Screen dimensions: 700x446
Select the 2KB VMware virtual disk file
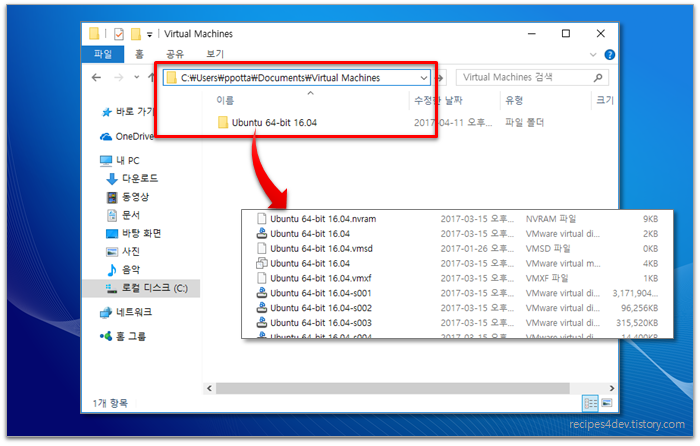[x=303, y=234]
